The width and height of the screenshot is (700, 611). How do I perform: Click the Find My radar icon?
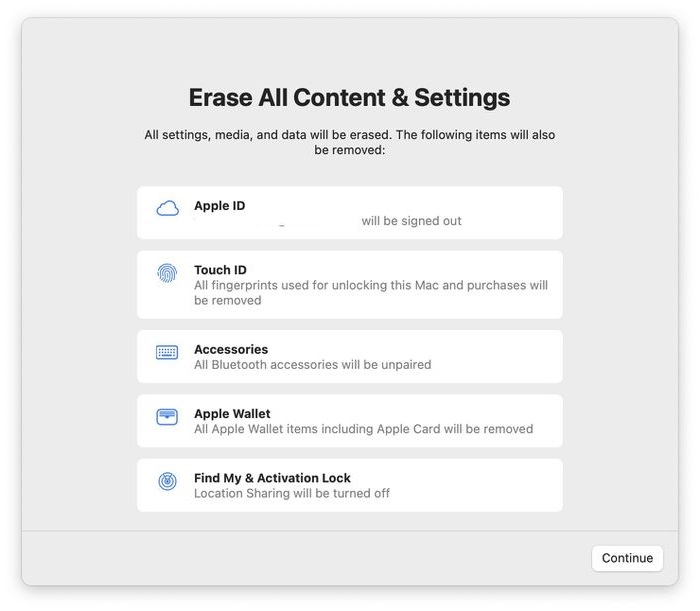point(167,481)
